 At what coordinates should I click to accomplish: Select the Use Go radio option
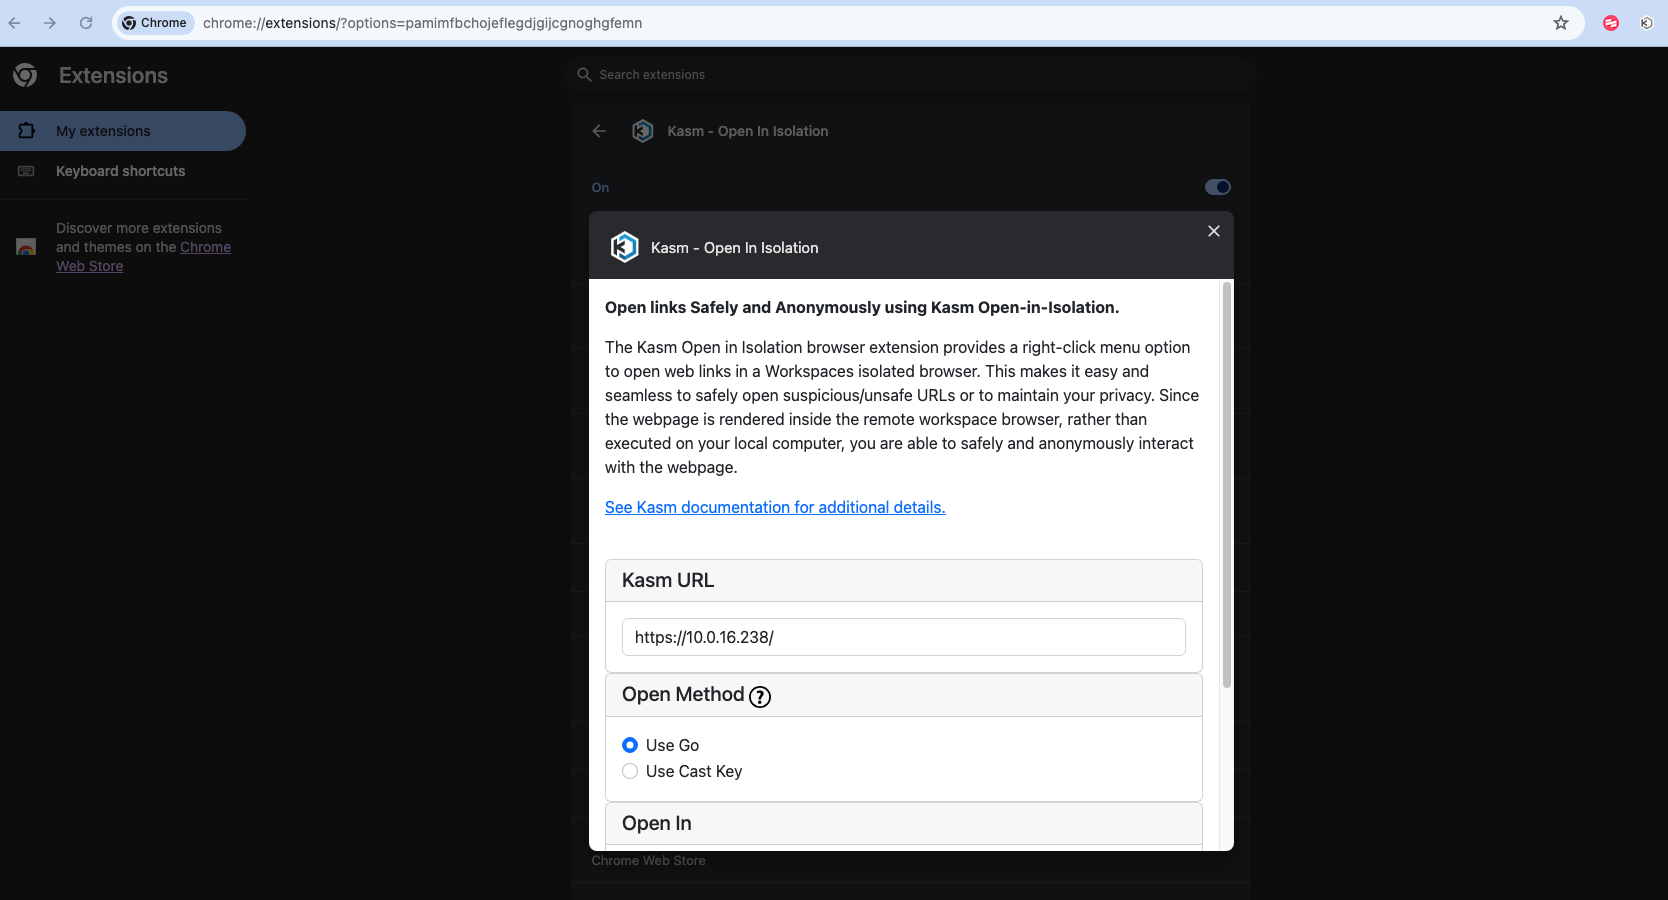(630, 745)
